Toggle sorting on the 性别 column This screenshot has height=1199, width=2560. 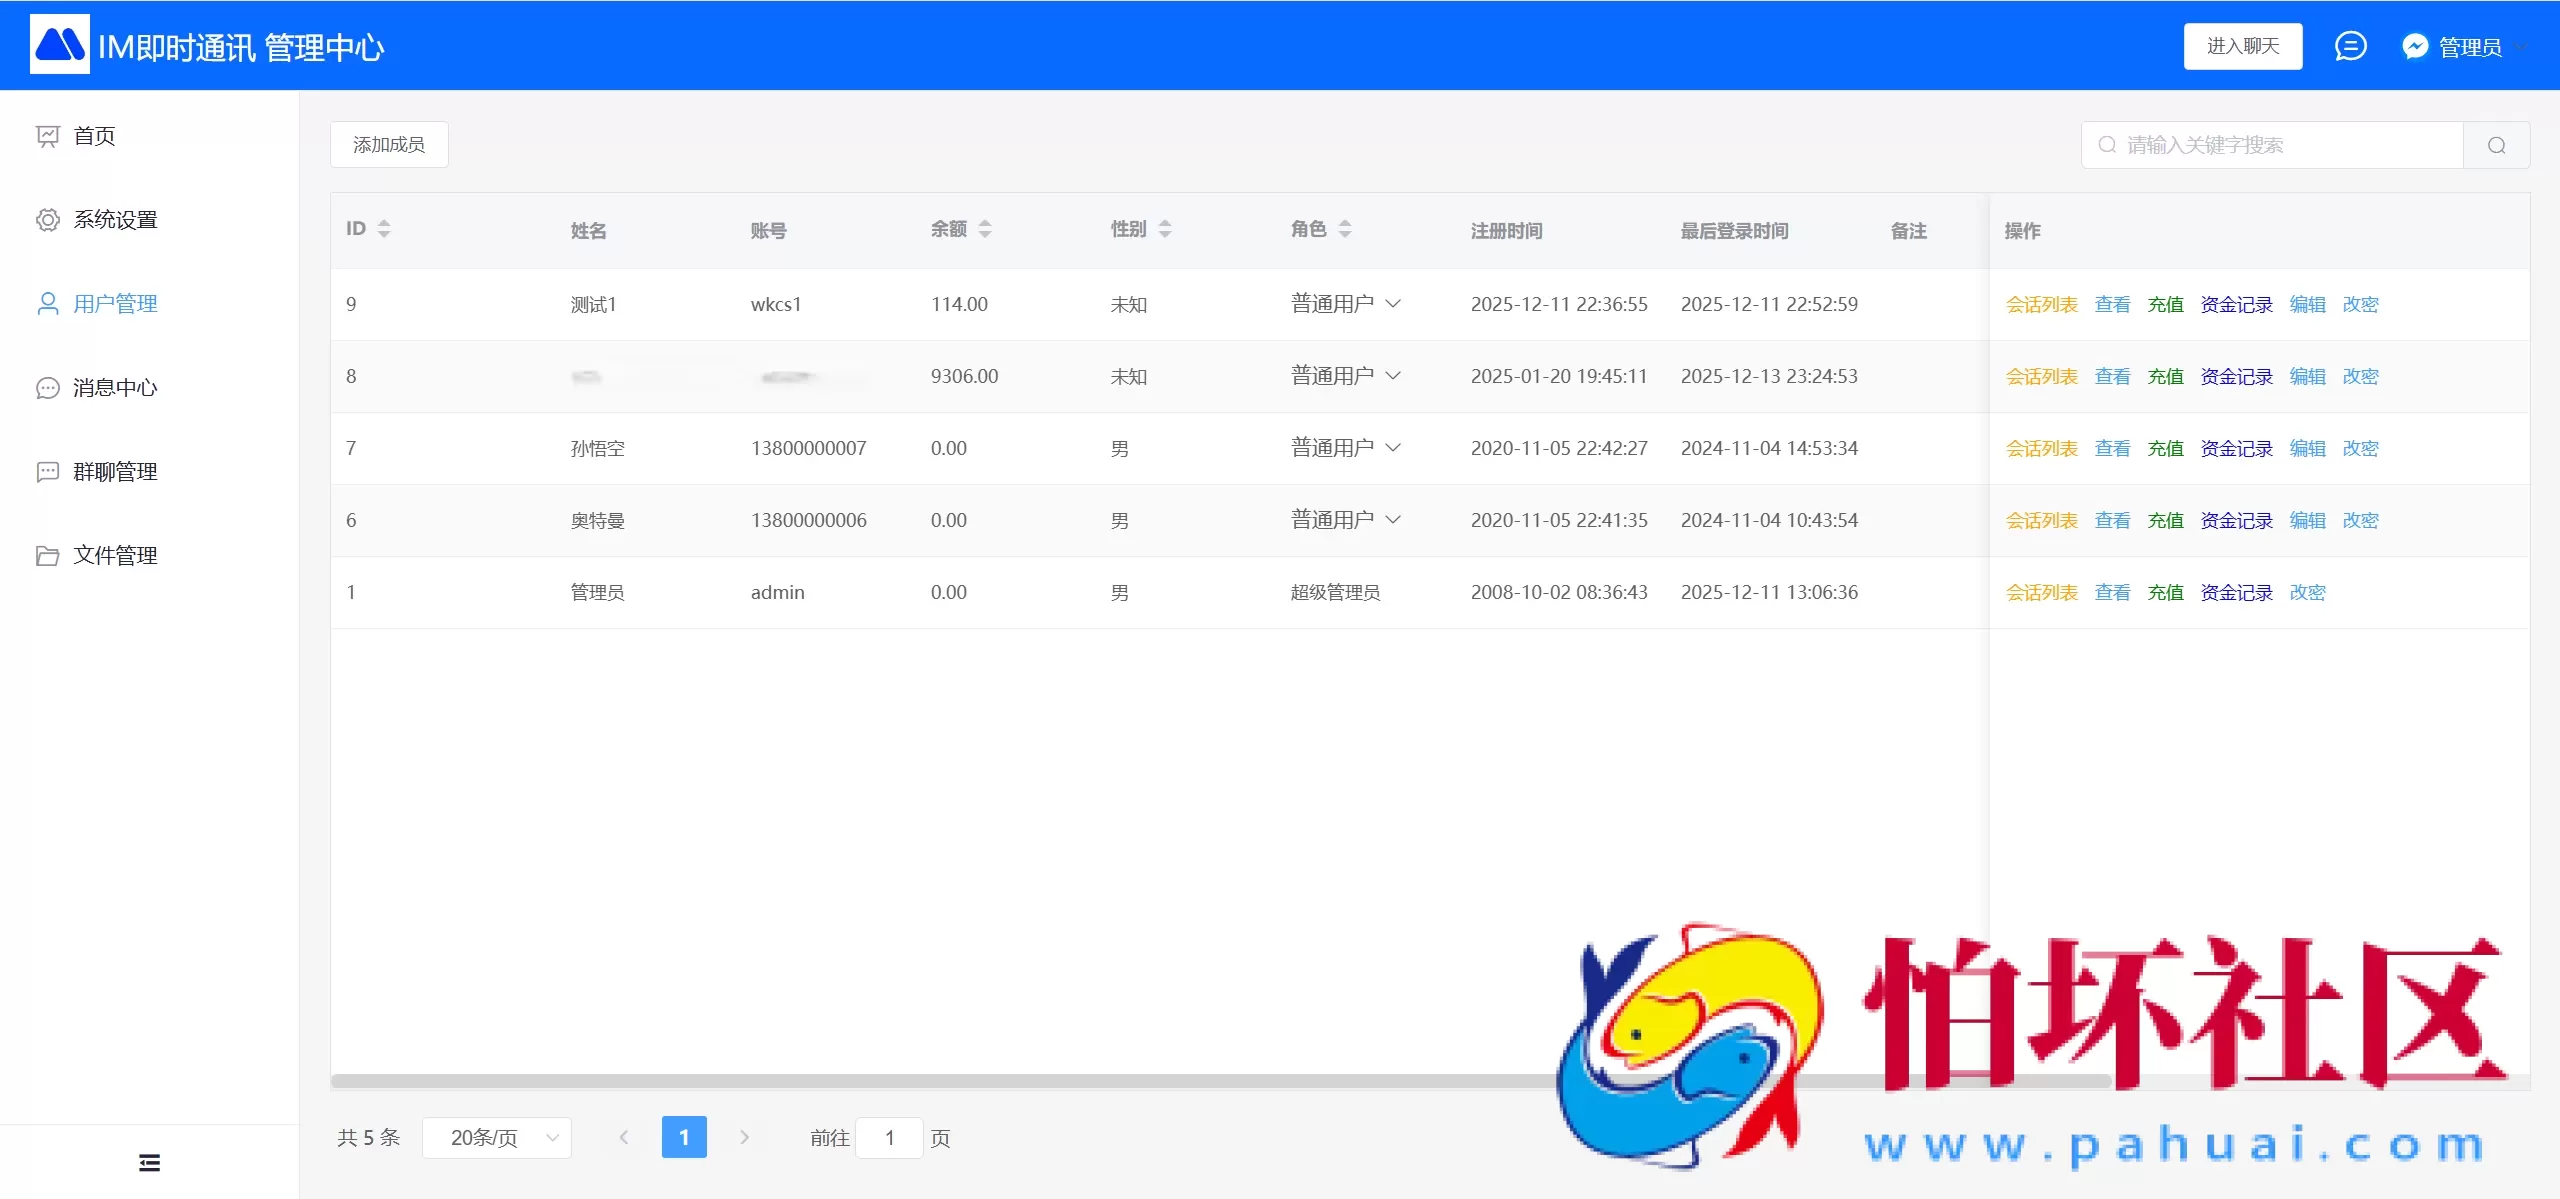pos(1166,229)
